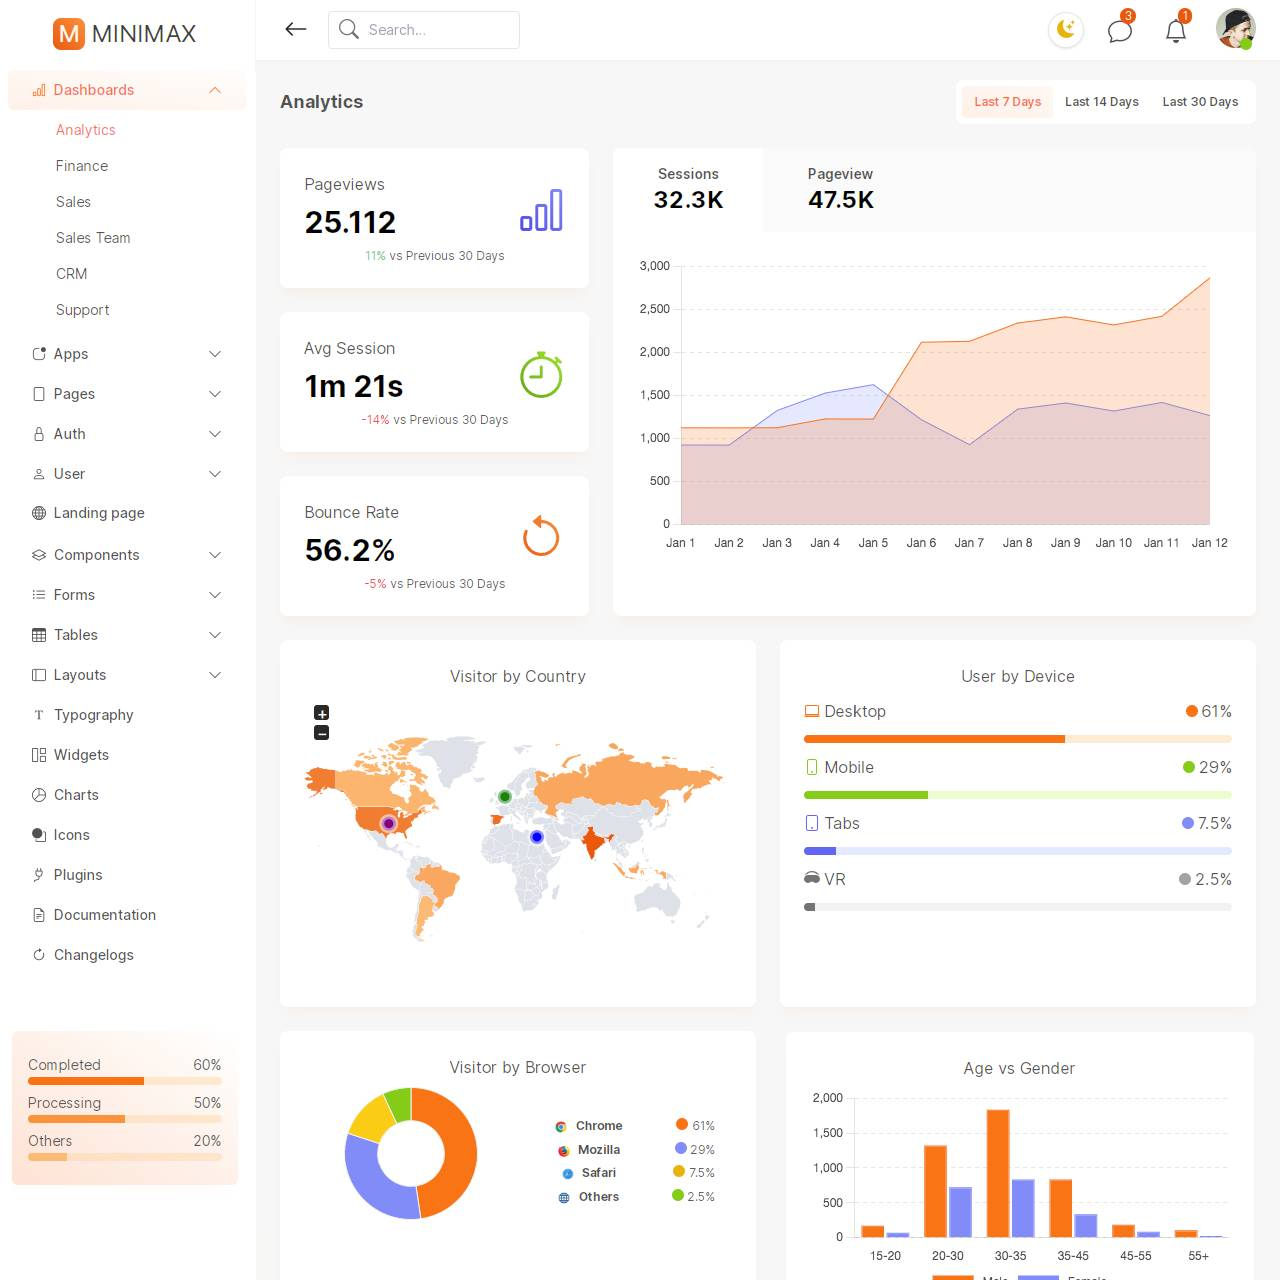Select the Sessions tab
Image resolution: width=1280 pixels, height=1280 pixels.
[x=688, y=190]
